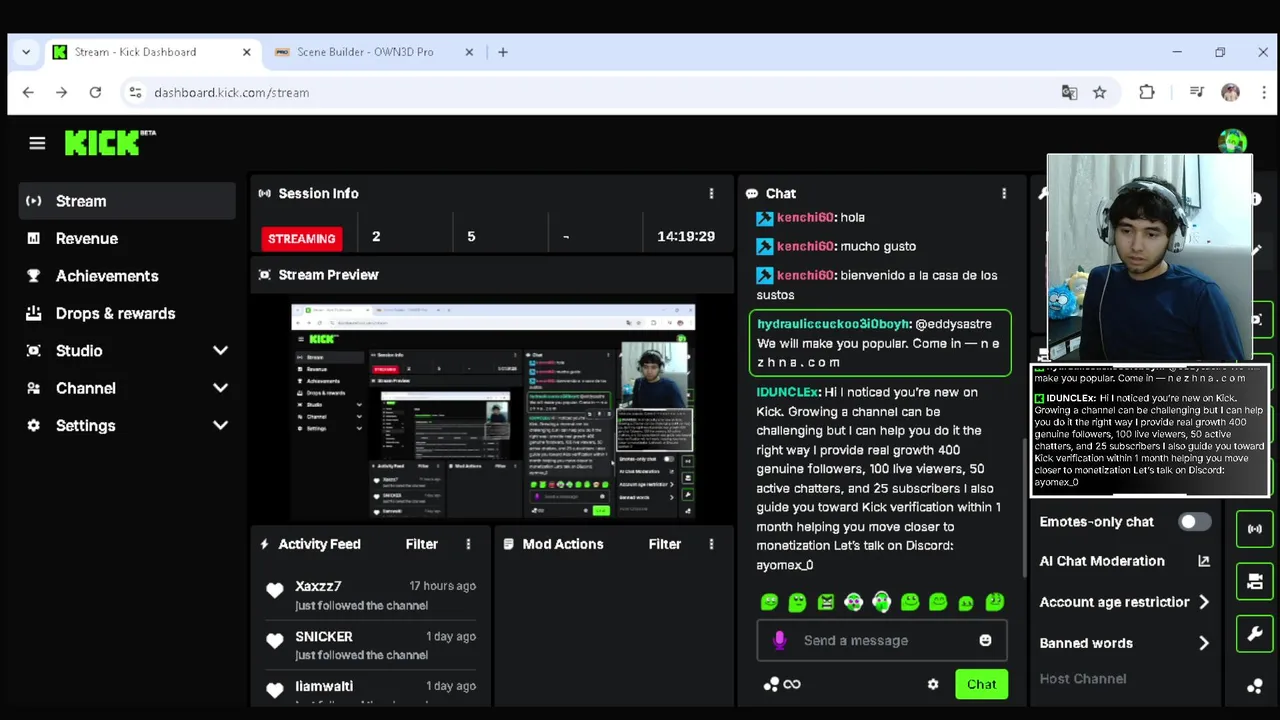Click the translate page icon in address bar
This screenshot has height=720, width=1280.
pos(1069,92)
